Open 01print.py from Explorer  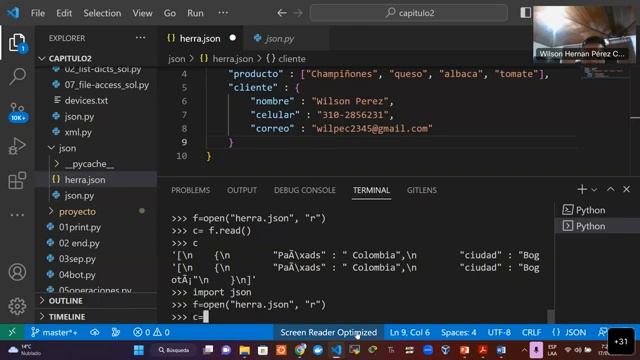point(80,227)
